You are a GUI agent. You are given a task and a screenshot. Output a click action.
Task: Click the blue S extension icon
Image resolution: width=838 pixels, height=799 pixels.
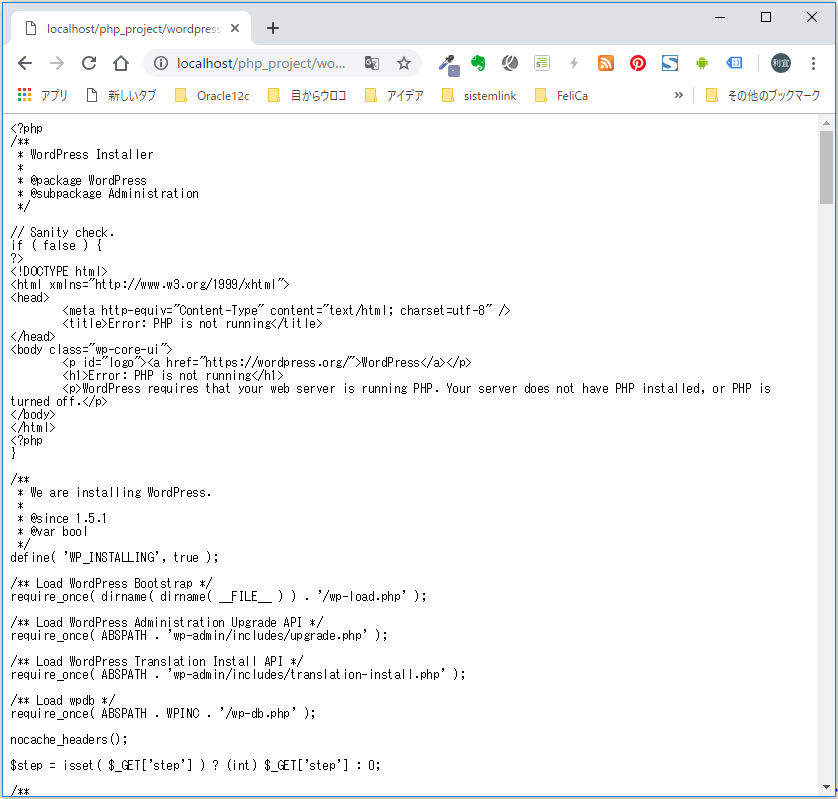(670, 64)
